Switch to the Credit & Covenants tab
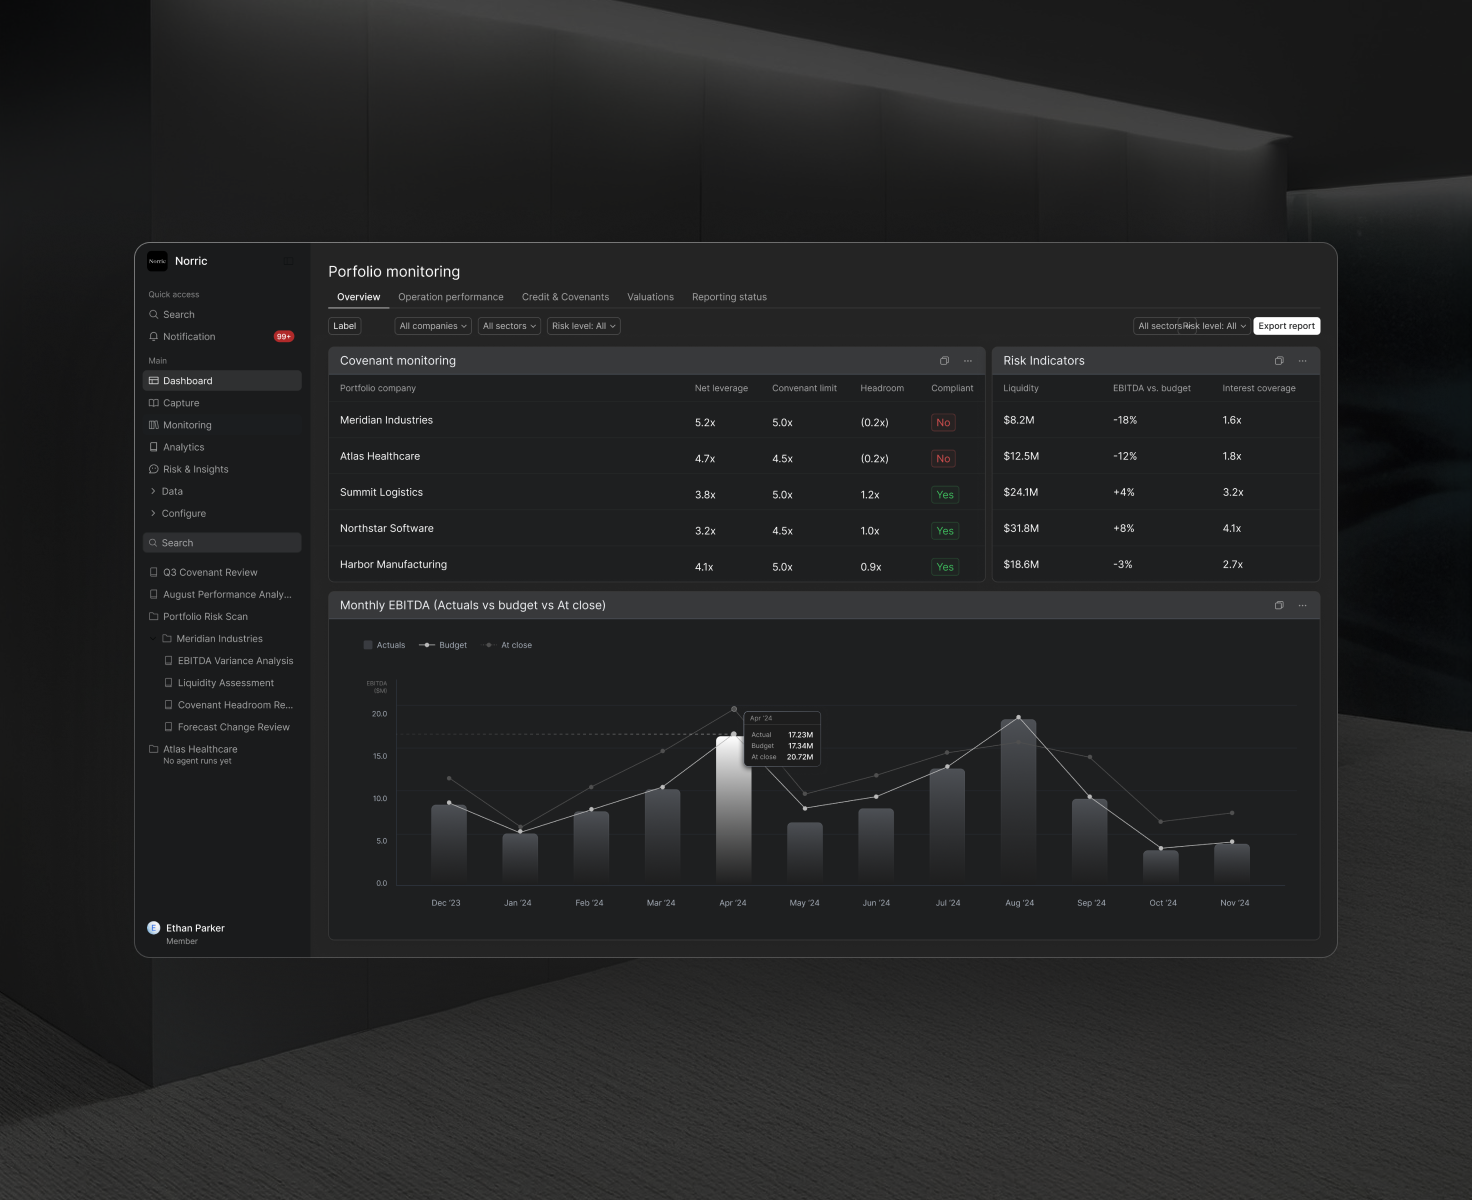The image size is (1472, 1200). (565, 297)
